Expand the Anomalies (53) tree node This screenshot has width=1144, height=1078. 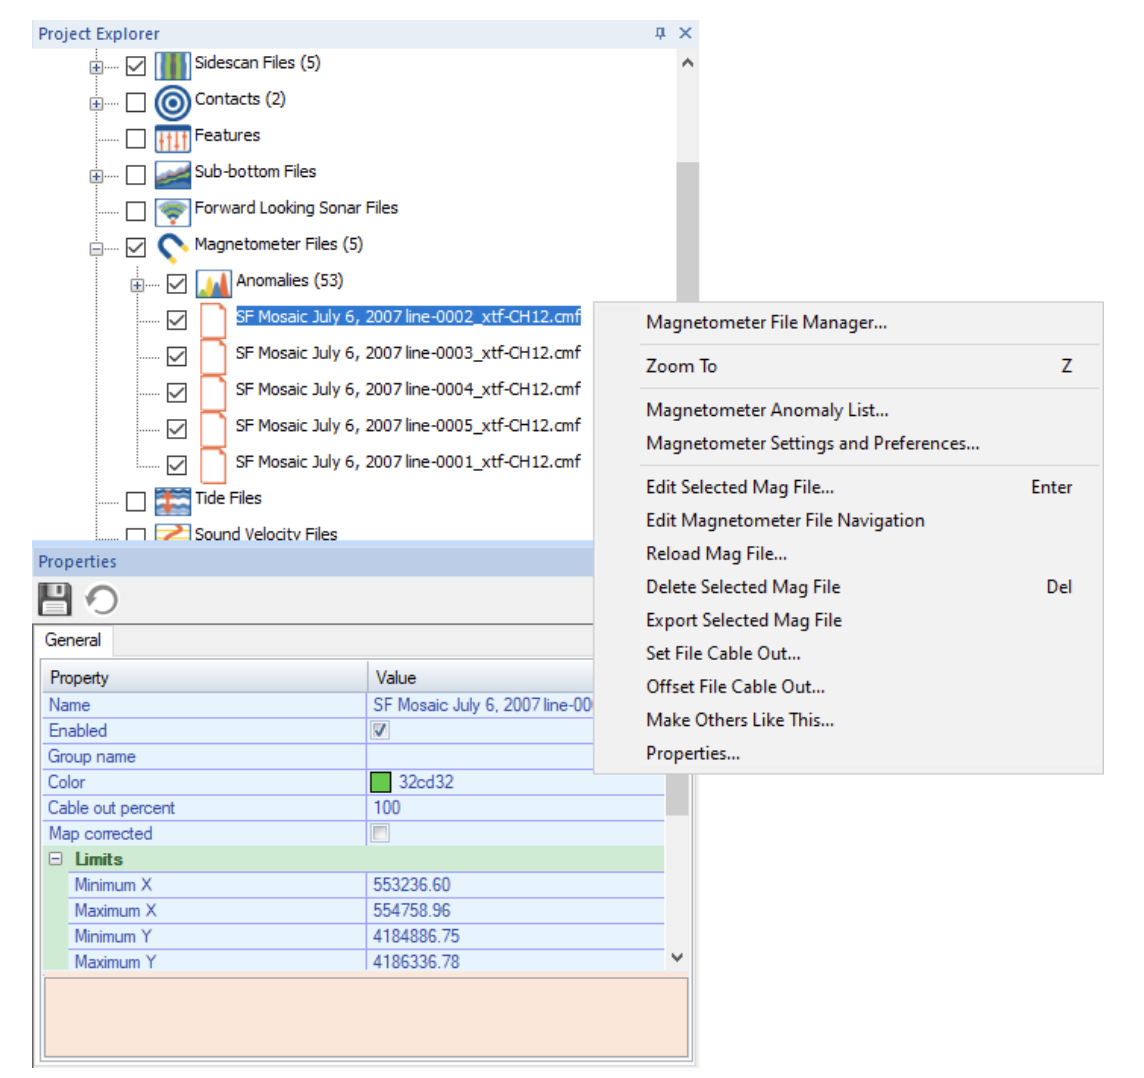click(138, 285)
